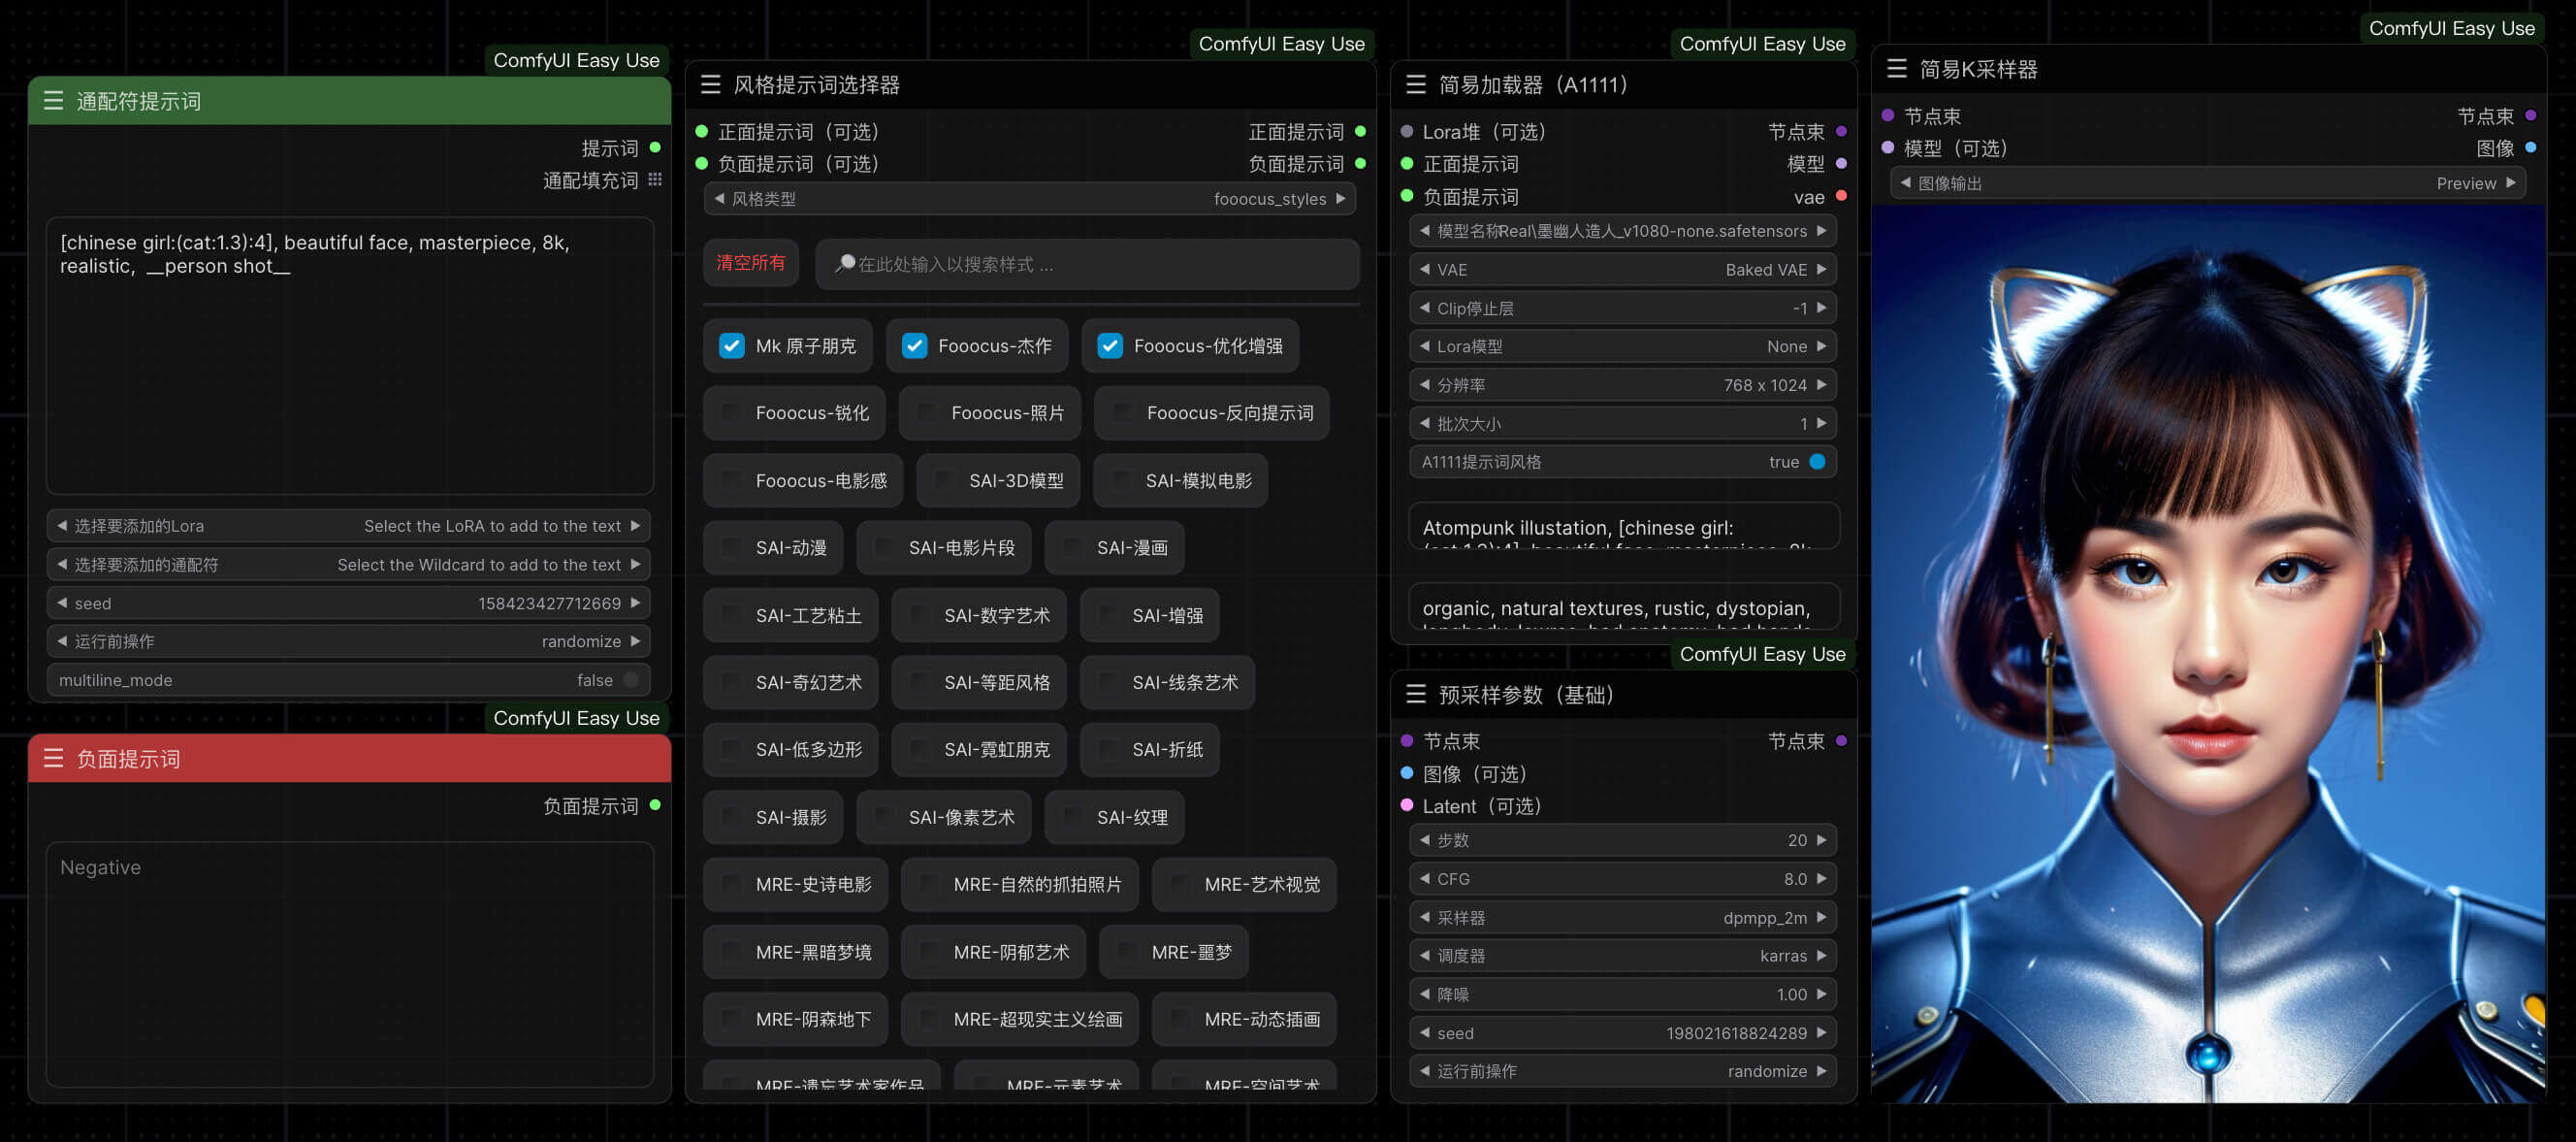Toggle the multiline_mode switch
Viewport: 2576px width, 1142px height.
[631, 680]
